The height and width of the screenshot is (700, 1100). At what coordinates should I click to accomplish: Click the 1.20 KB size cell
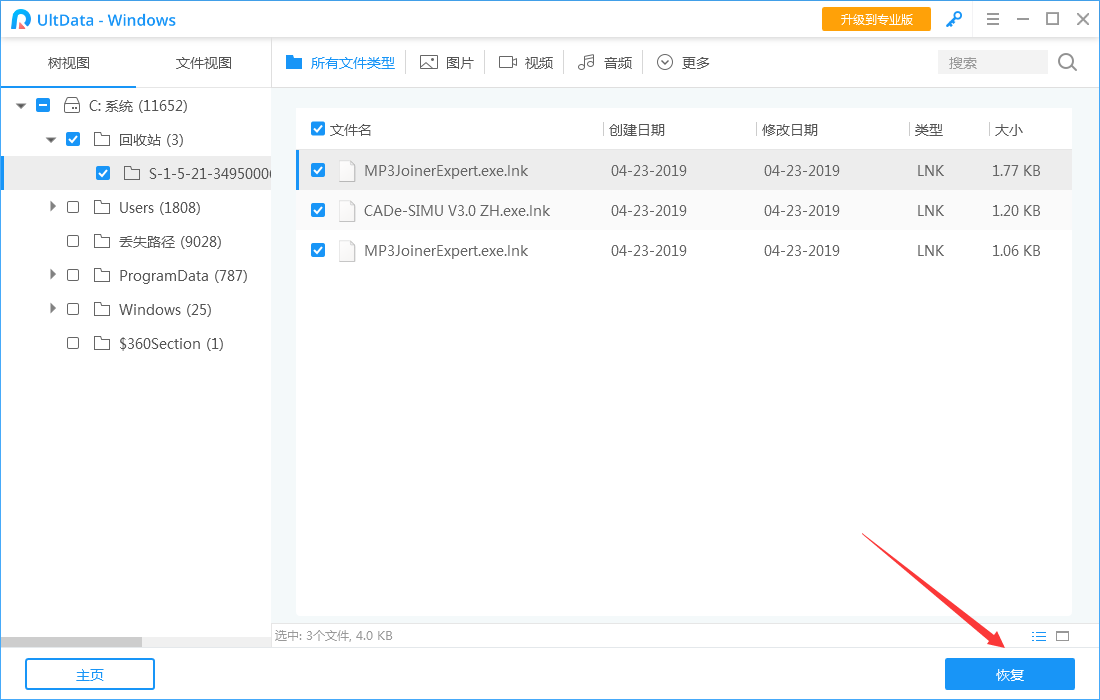coord(1016,210)
